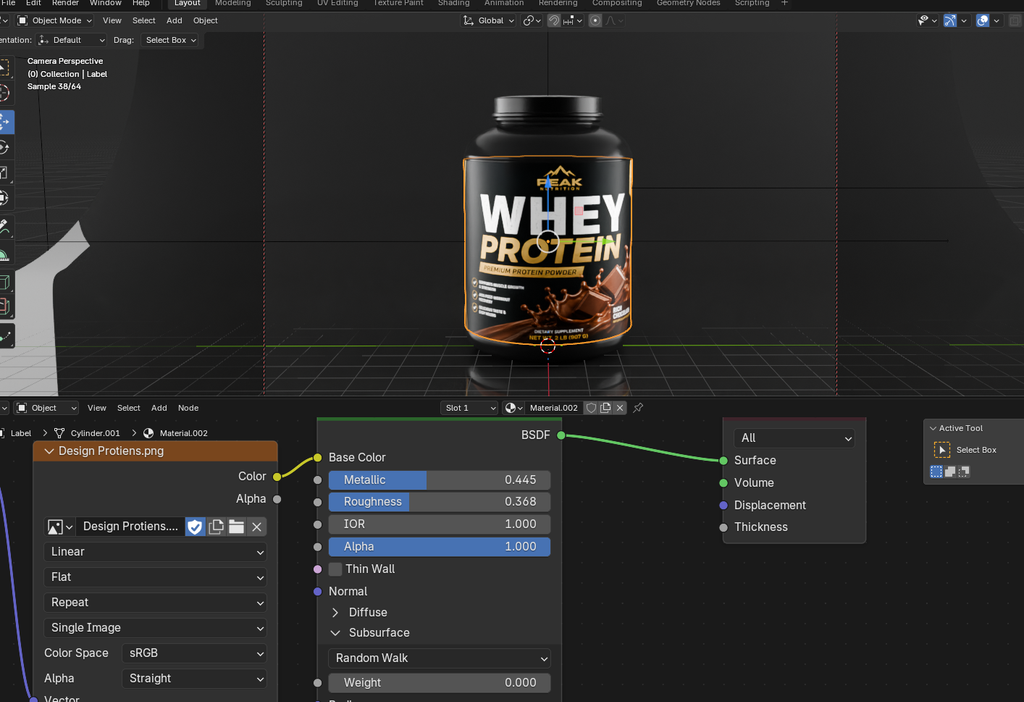Viewport: 1024px width, 702px height.
Task: Unlink the Design Protiens image datablock
Action: tap(257, 527)
